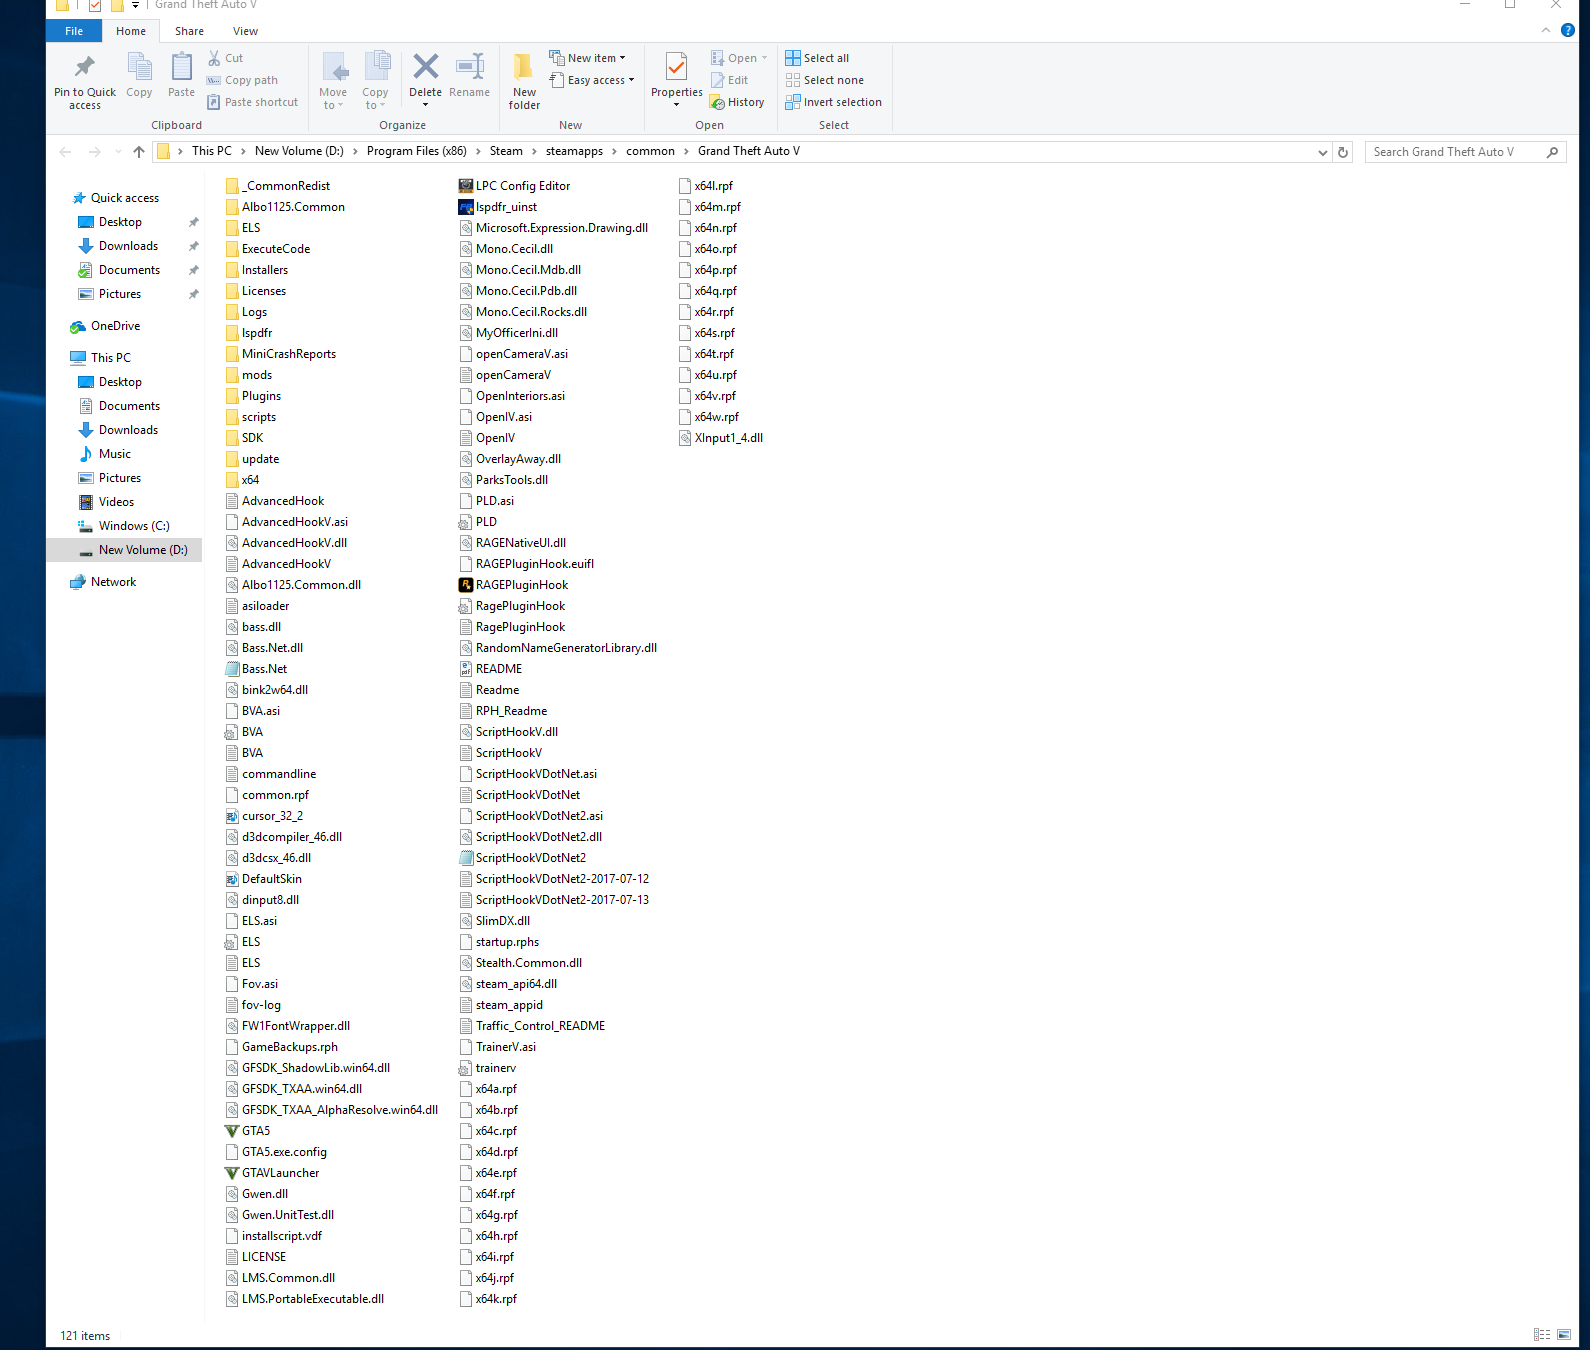Screen dimensions: 1590x1350
Task: Click Select all in ribbon
Action: point(817,58)
